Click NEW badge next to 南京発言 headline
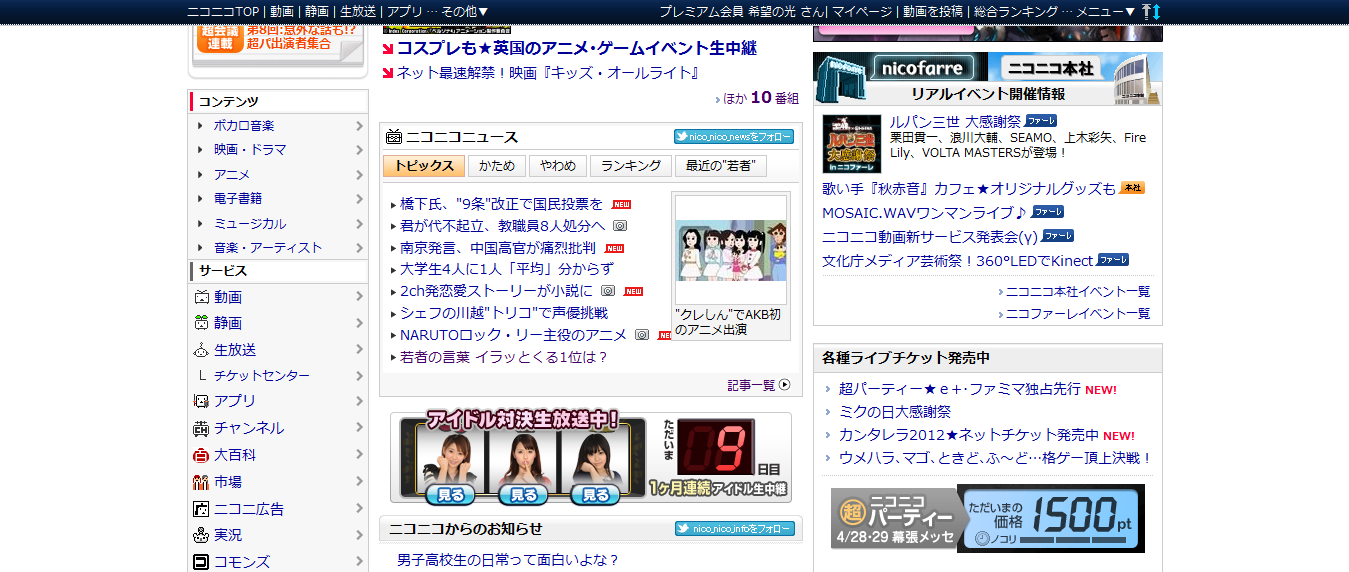 [x=614, y=248]
